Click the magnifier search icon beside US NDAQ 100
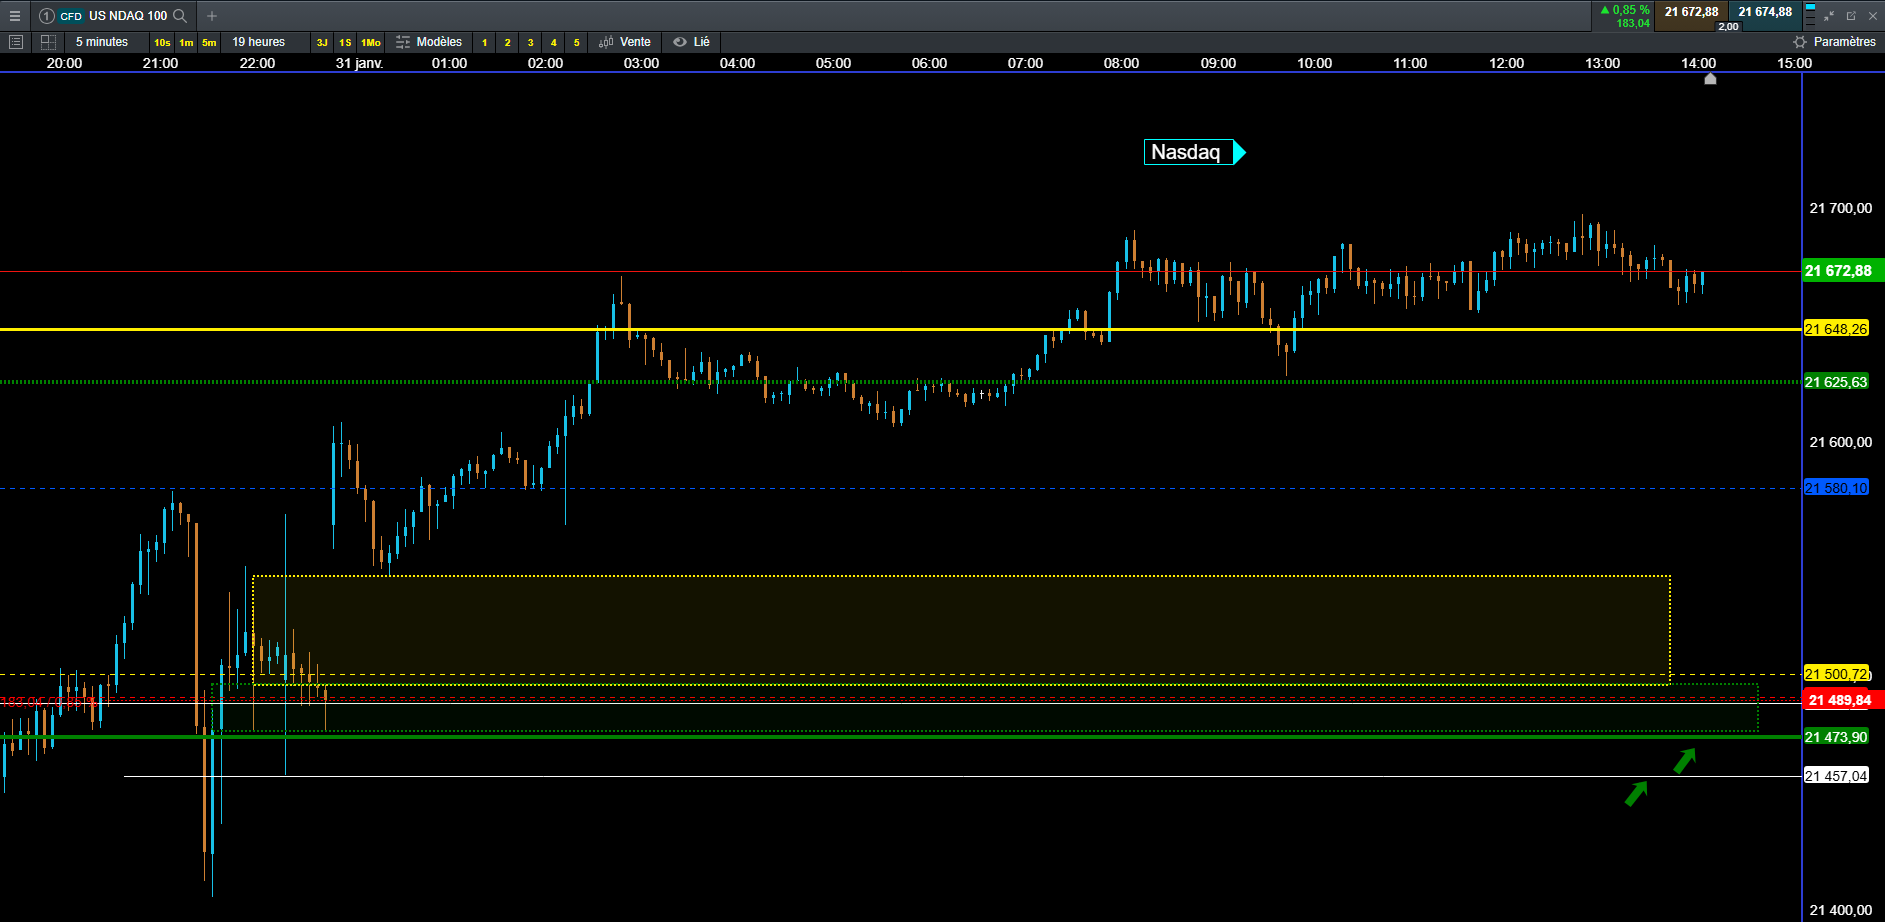This screenshot has height=922, width=1885. coord(180,16)
